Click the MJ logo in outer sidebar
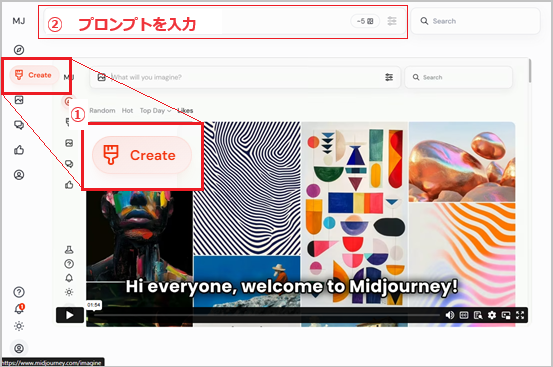 click(x=19, y=21)
